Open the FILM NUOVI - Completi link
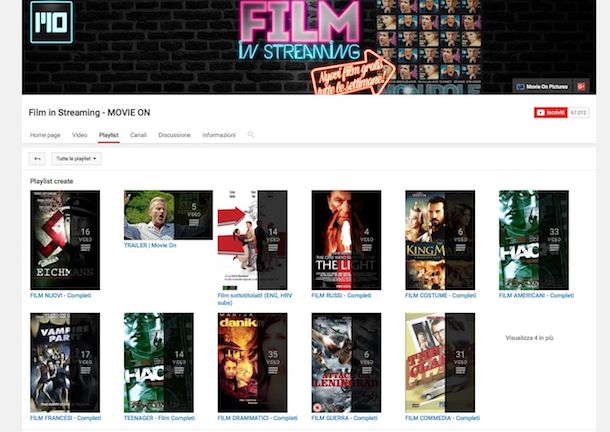The image size is (610, 432). click(x=61, y=295)
